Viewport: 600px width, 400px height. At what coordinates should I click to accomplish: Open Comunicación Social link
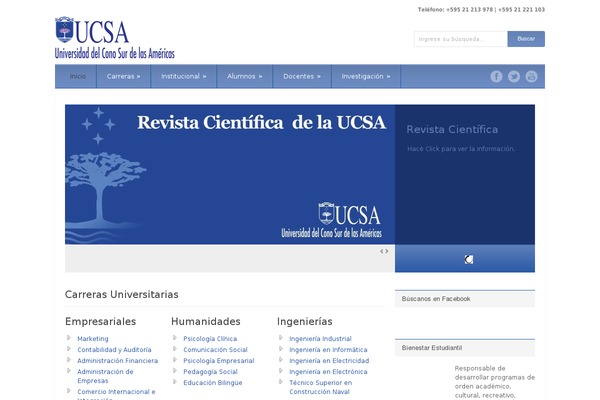pyautogui.click(x=215, y=350)
